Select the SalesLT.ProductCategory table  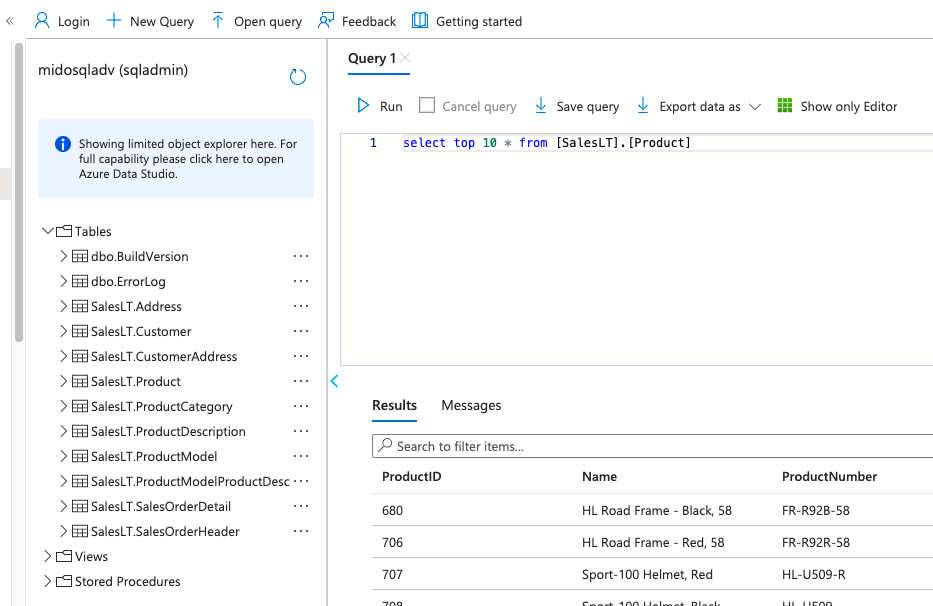click(x=162, y=407)
